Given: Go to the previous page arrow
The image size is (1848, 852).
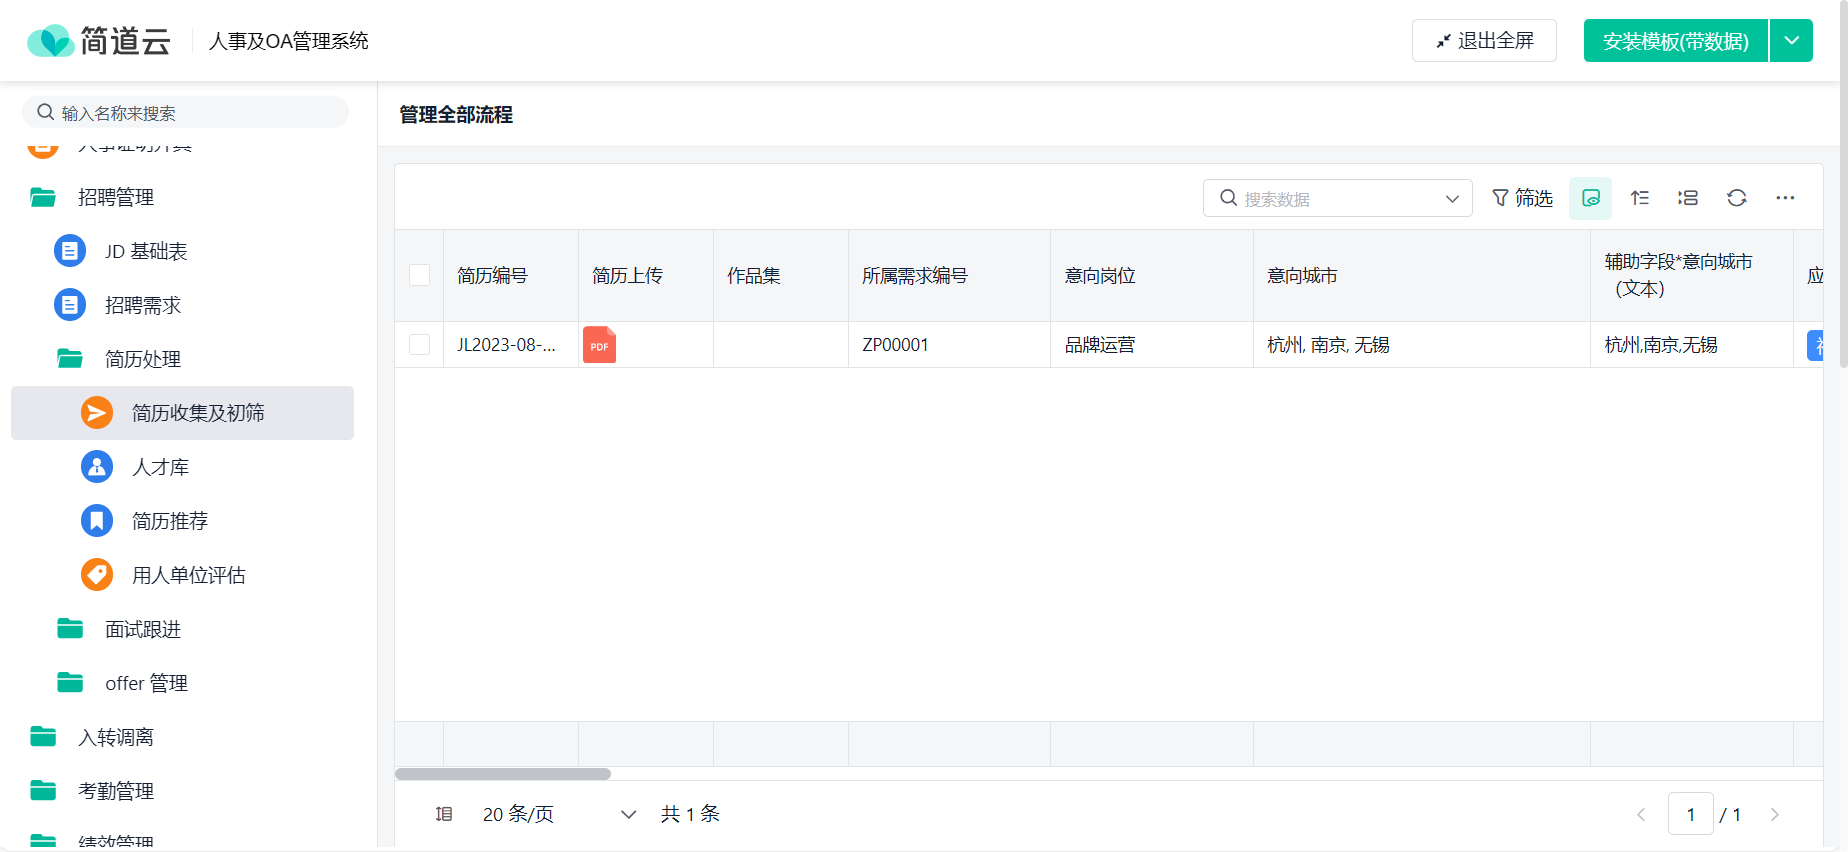Looking at the screenshot, I should 1641,815.
